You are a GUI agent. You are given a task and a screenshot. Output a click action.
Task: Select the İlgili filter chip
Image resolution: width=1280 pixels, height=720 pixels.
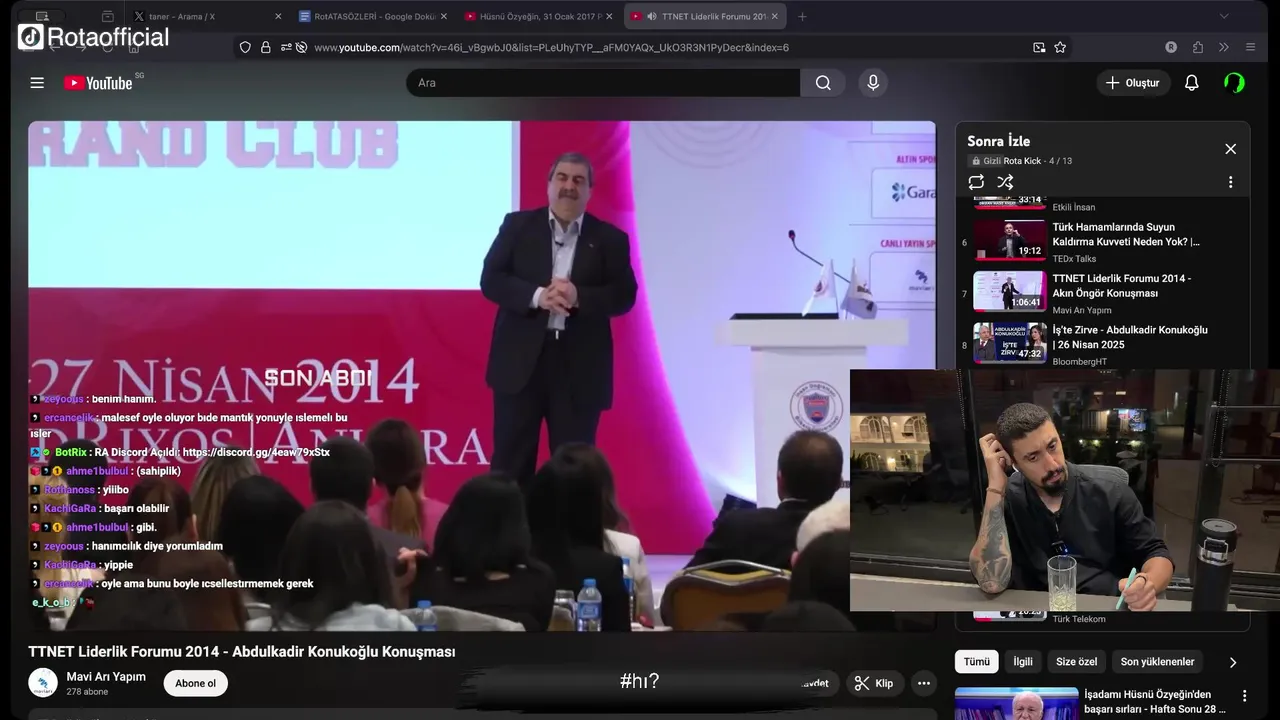click(x=1022, y=662)
